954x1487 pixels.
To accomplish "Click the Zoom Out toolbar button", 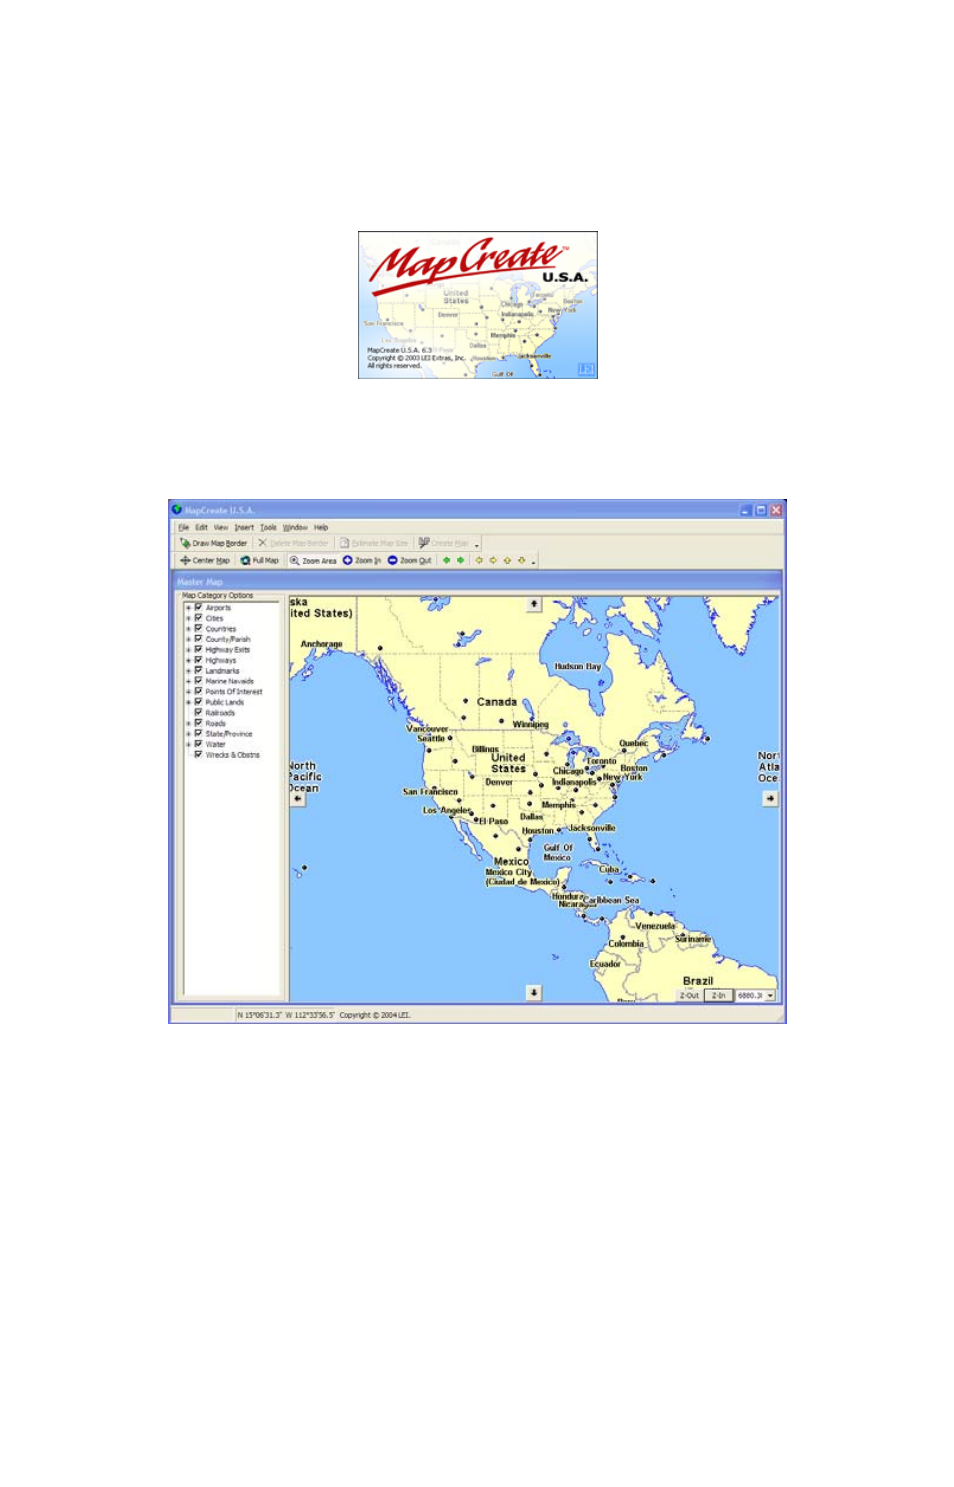I will click(410, 560).
